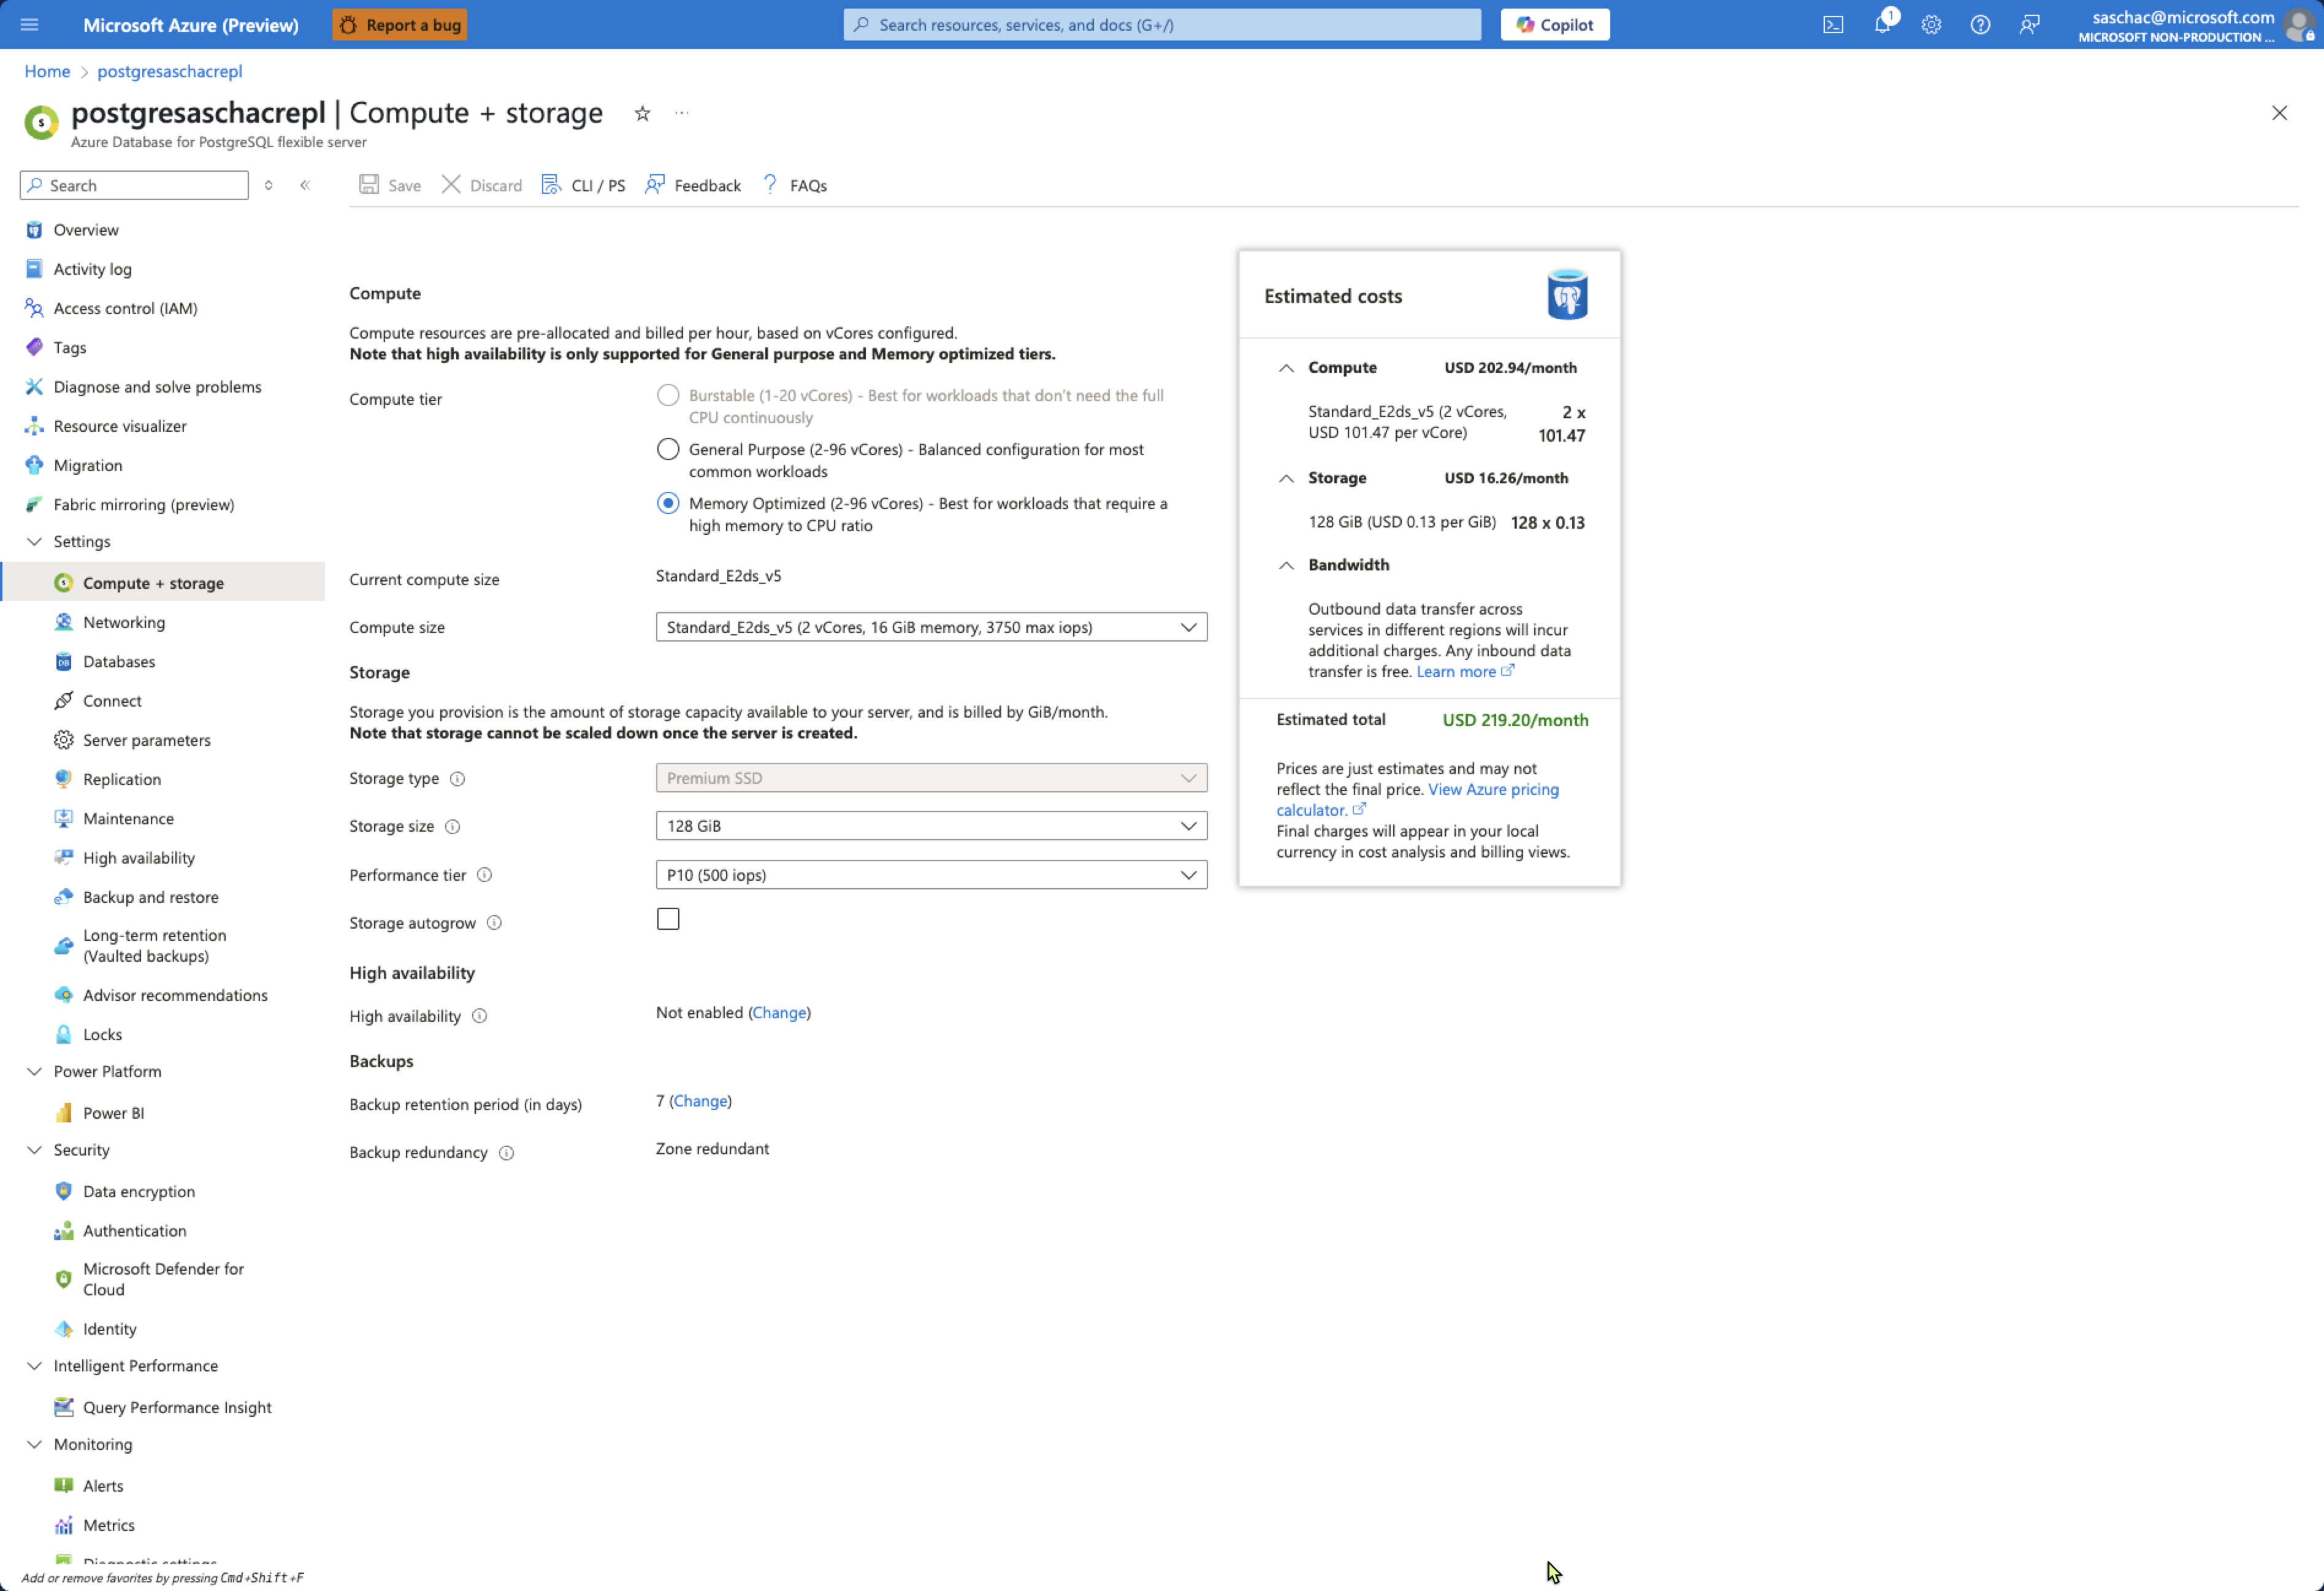Collapse Bandwidth cost section

click(1286, 565)
